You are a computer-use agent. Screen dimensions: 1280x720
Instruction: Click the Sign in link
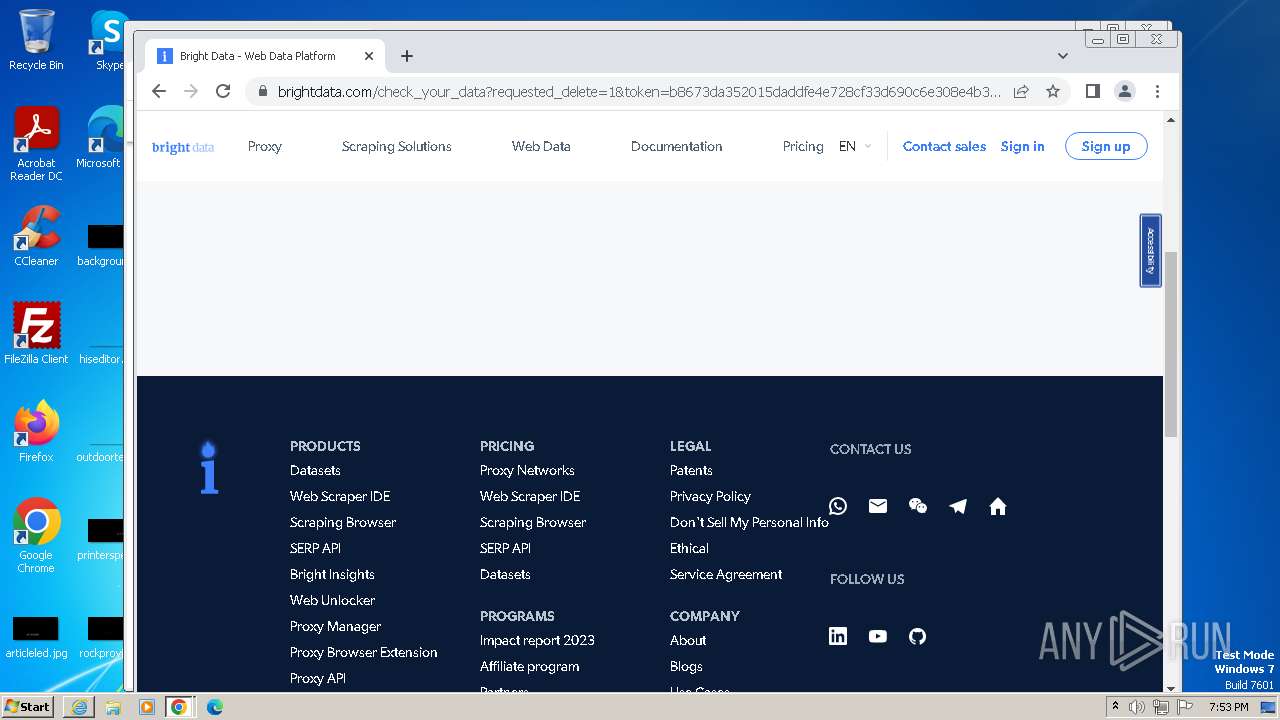coord(1022,147)
